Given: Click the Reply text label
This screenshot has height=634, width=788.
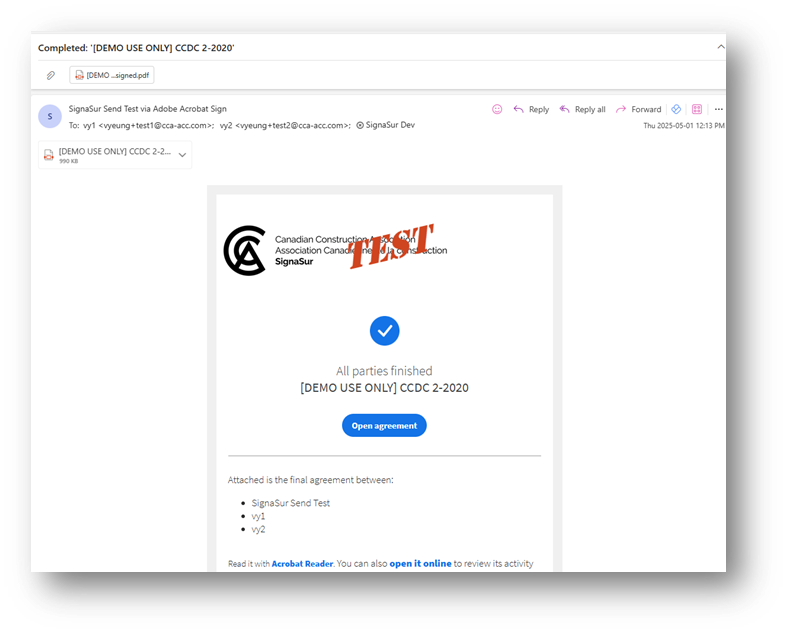Looking at the screenshot, I should pyautogui.click(x=539, y=110).
